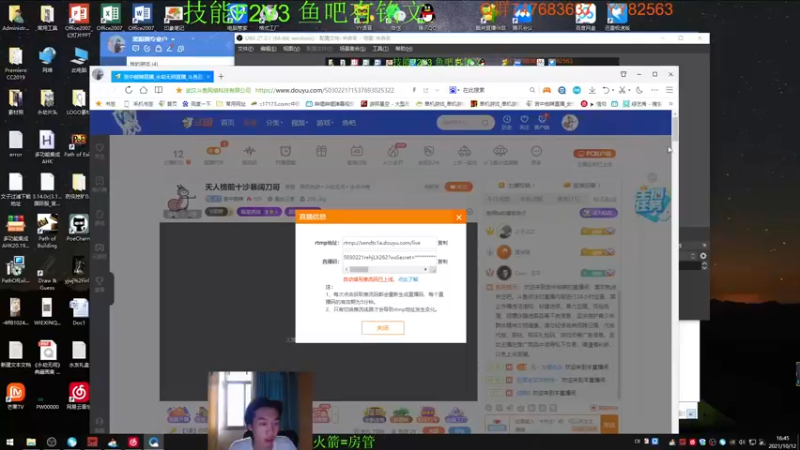
Task: Open Douyu follow heart icon in header
Action: pyautogui.click(x=524, y=122)
